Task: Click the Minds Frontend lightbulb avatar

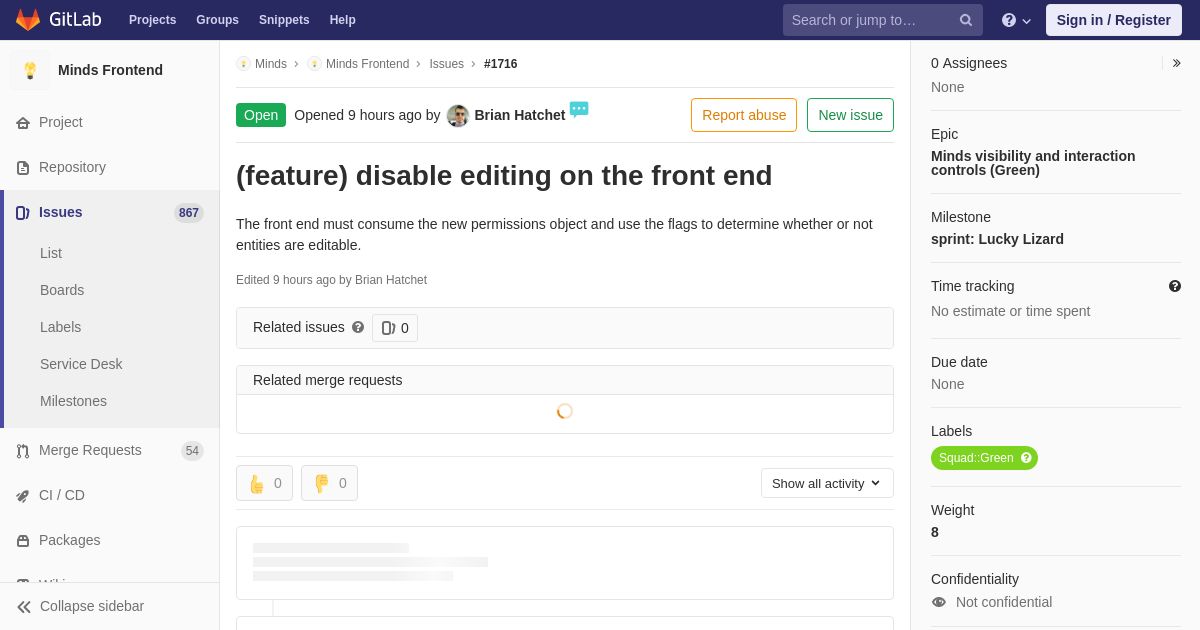Action: point(30,70)
